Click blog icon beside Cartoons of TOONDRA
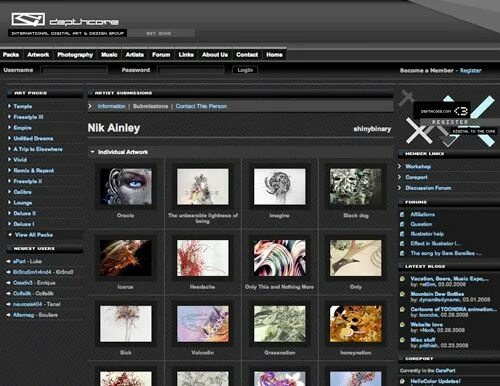Viewport: 500px width, 386px height. 402,309
